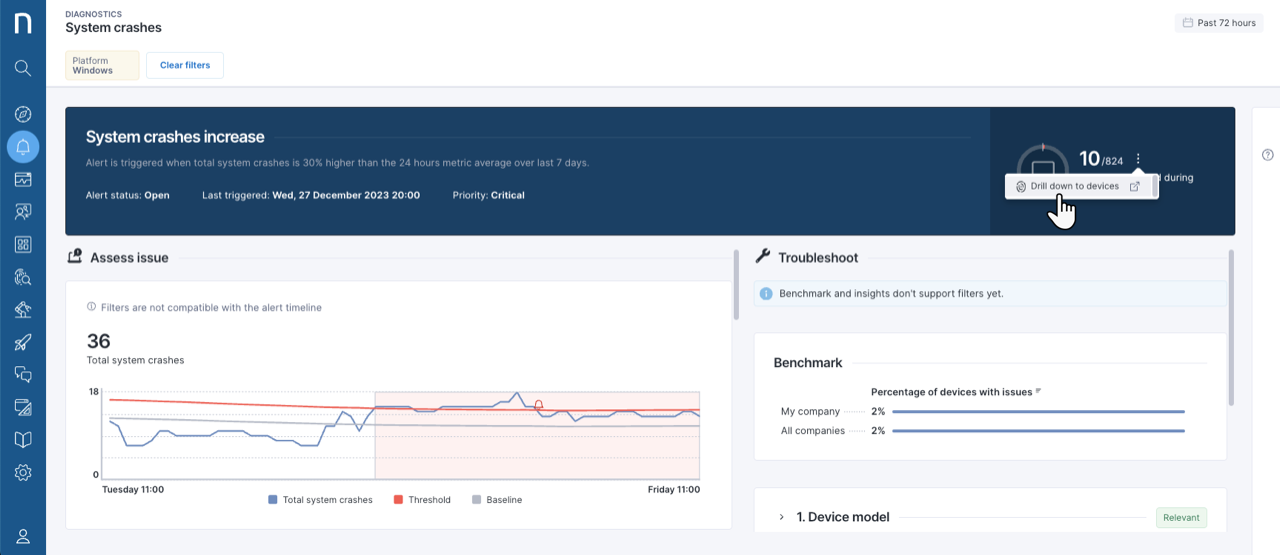Expand the Device model section

[x=782, y=517]
